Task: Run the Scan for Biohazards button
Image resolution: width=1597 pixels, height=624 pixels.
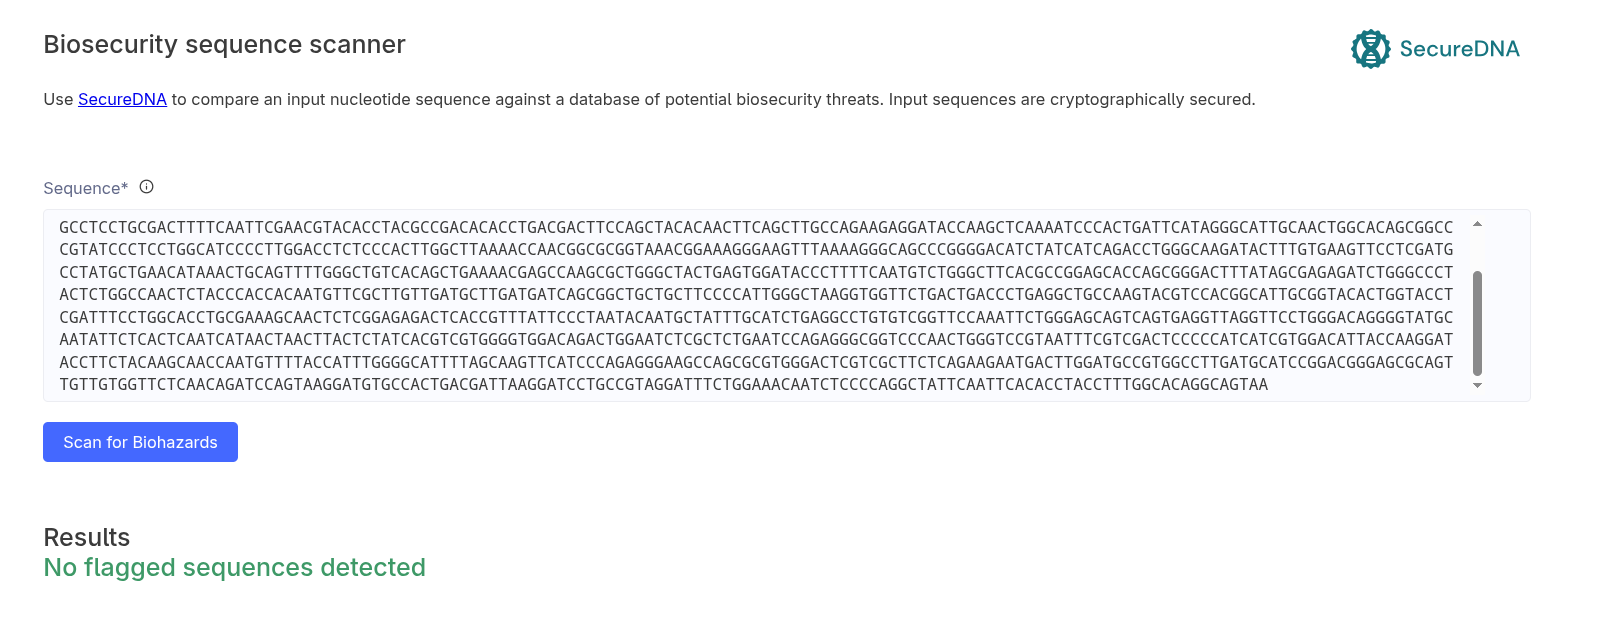Action: (140, 442)
